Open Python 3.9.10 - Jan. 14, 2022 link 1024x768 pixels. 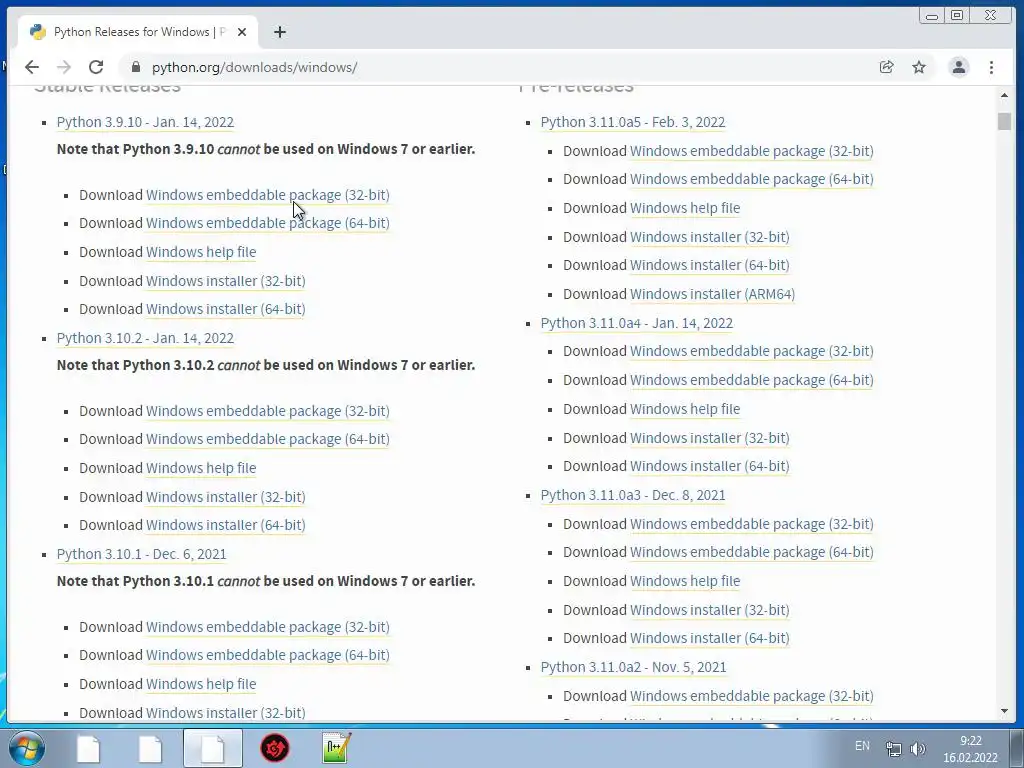(x=145, y=122)
